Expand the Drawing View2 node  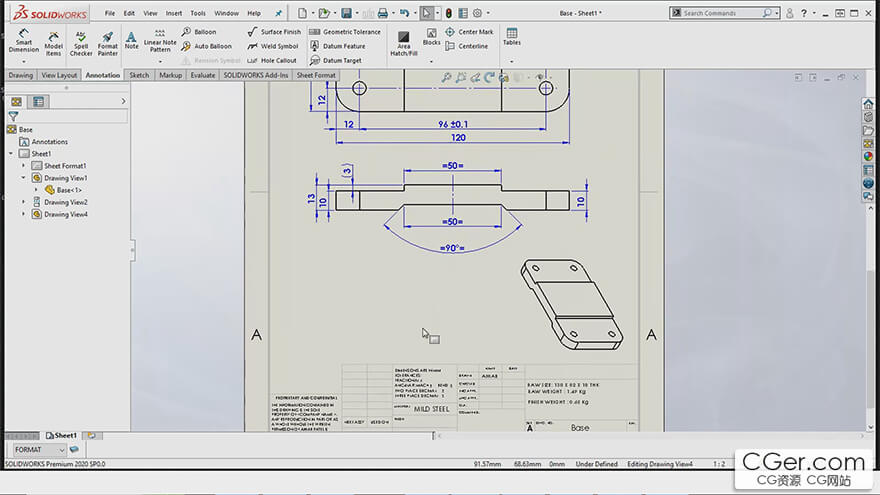(x=25, y=202)
